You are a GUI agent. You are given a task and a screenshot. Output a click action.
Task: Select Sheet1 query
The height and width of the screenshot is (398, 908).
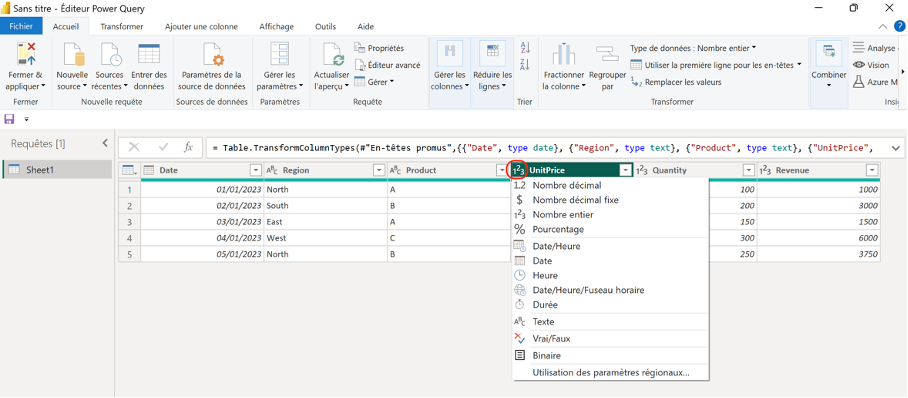[x=57, y=169]
